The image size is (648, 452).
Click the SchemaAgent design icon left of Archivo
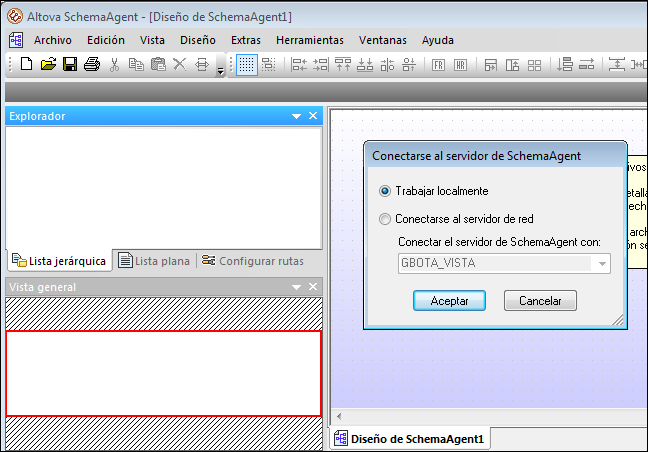click(x=16, y=40)
